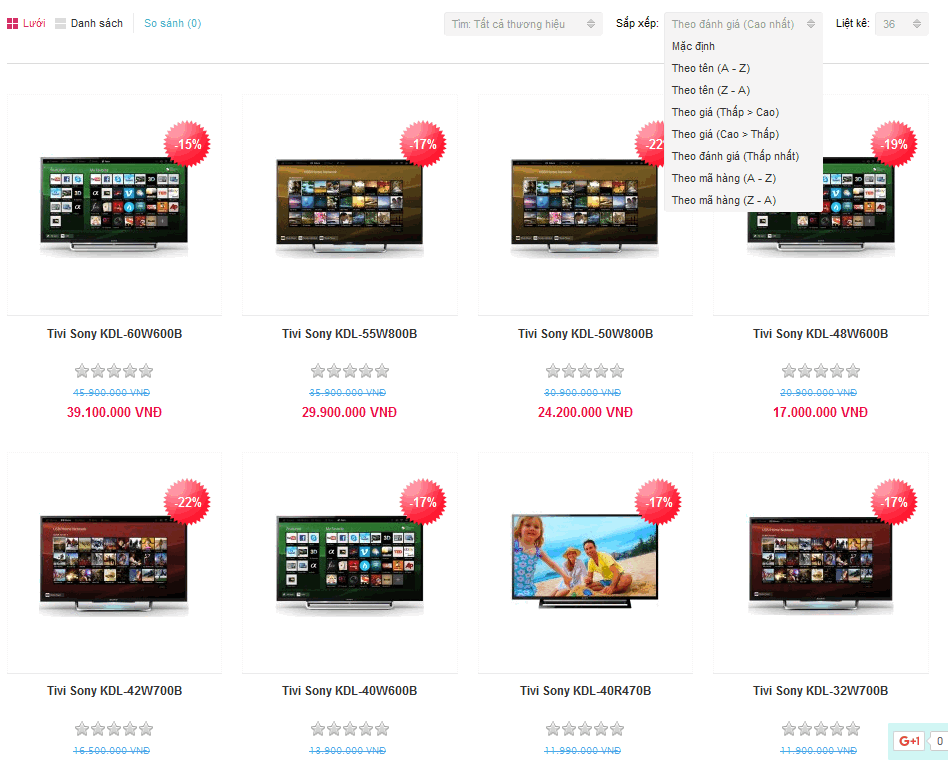Open So sánh (0) comparison link
Viewport: 948px width, 760px height.
pyautogui.click(x=172, y=24)
